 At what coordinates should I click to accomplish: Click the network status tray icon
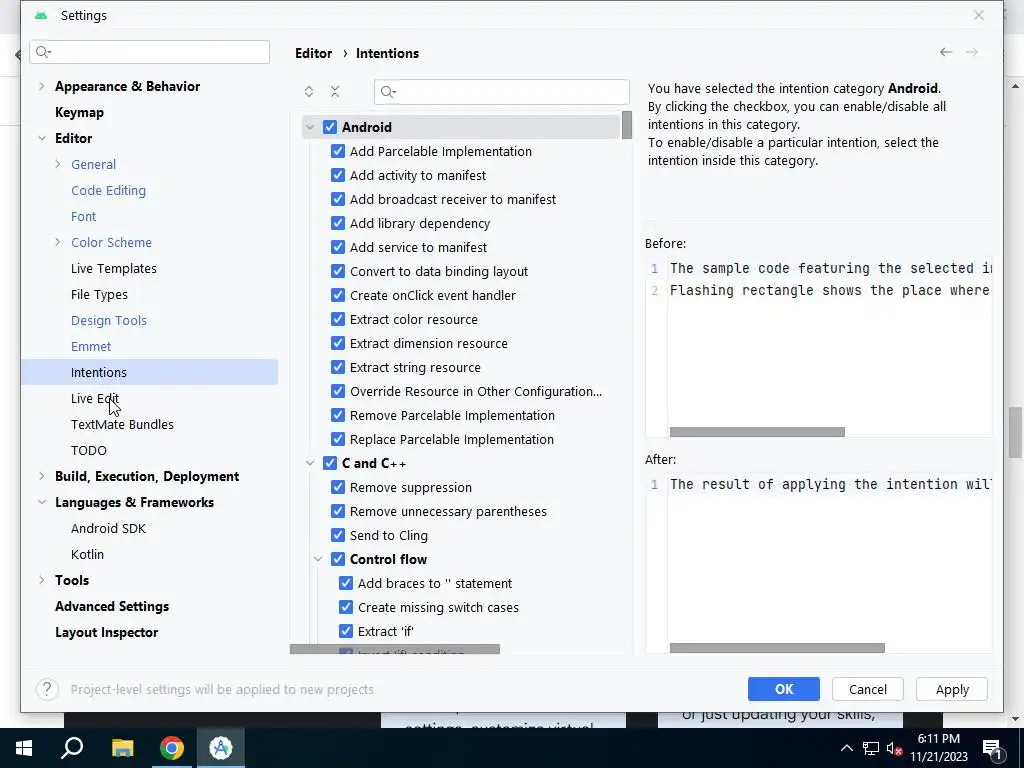coord(871,748)
